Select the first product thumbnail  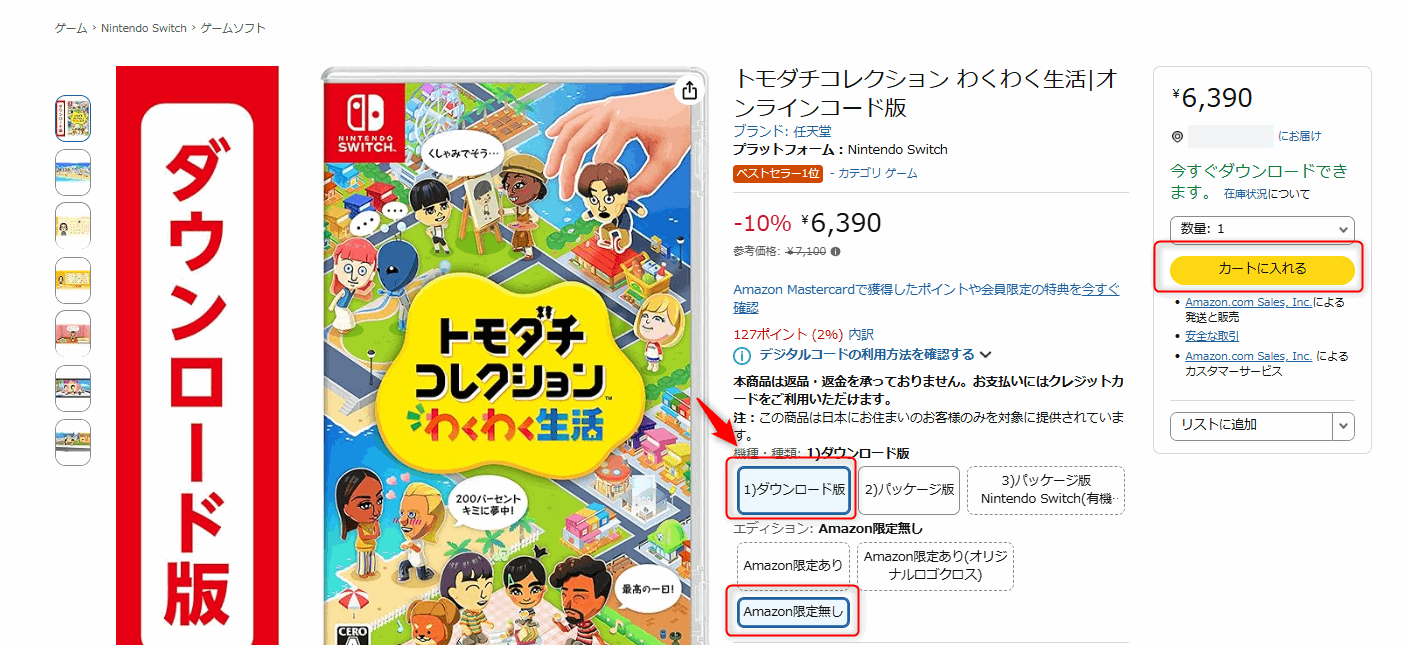click(73, 119)
